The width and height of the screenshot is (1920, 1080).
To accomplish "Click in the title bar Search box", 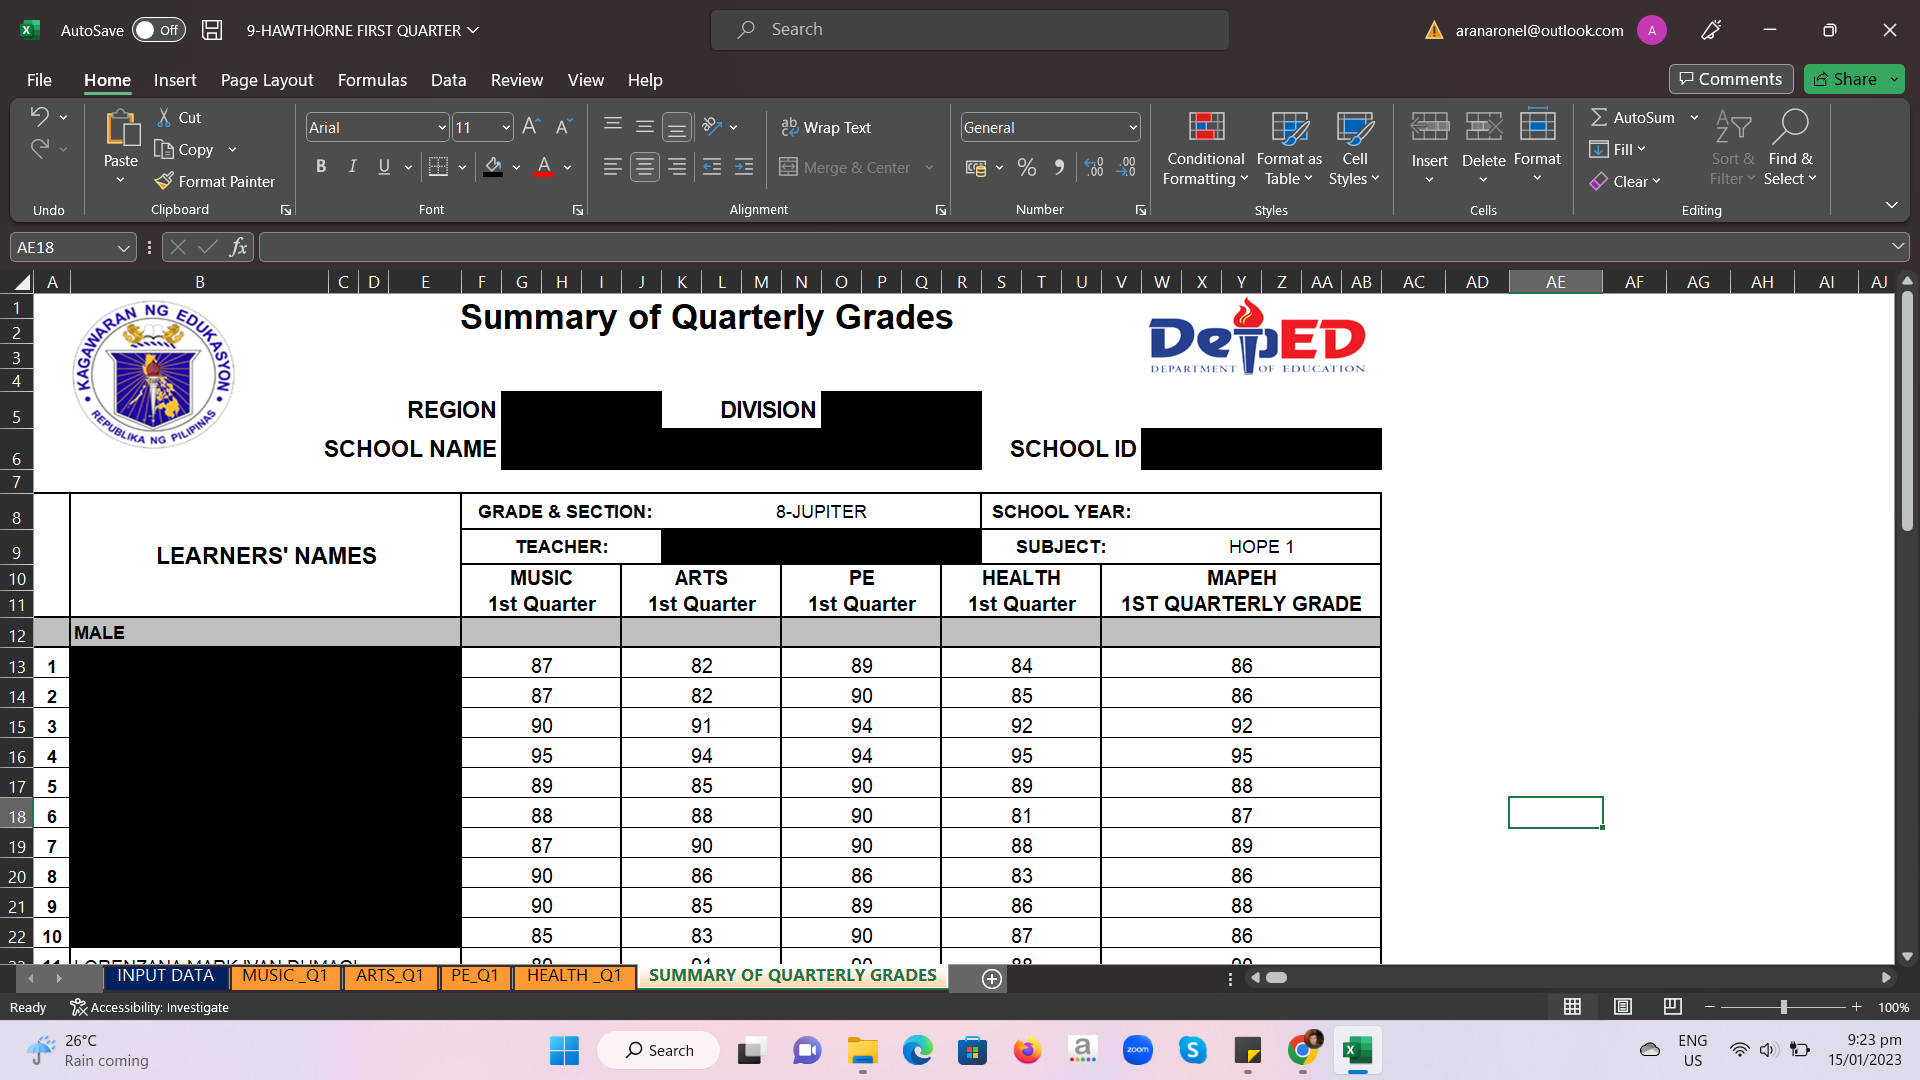I will (970, 30).
